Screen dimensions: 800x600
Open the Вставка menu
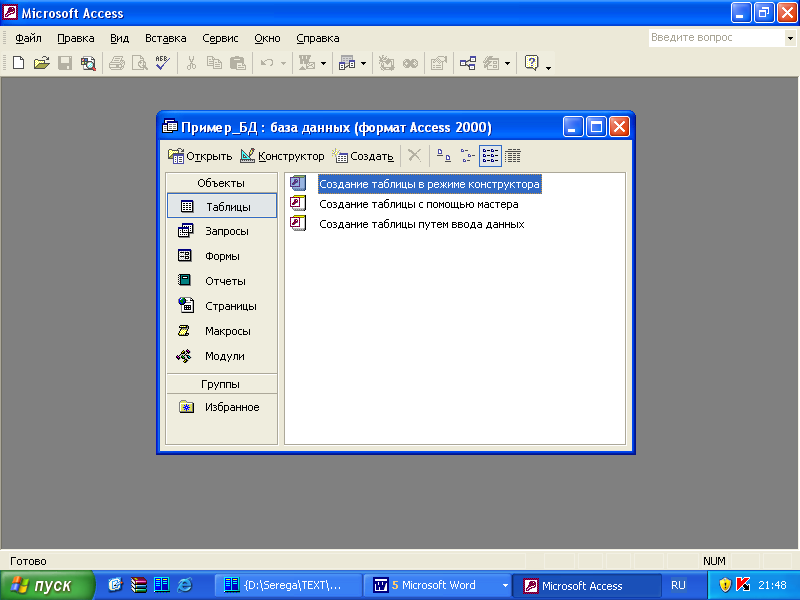pyautogui.click(x=165, y=38)
